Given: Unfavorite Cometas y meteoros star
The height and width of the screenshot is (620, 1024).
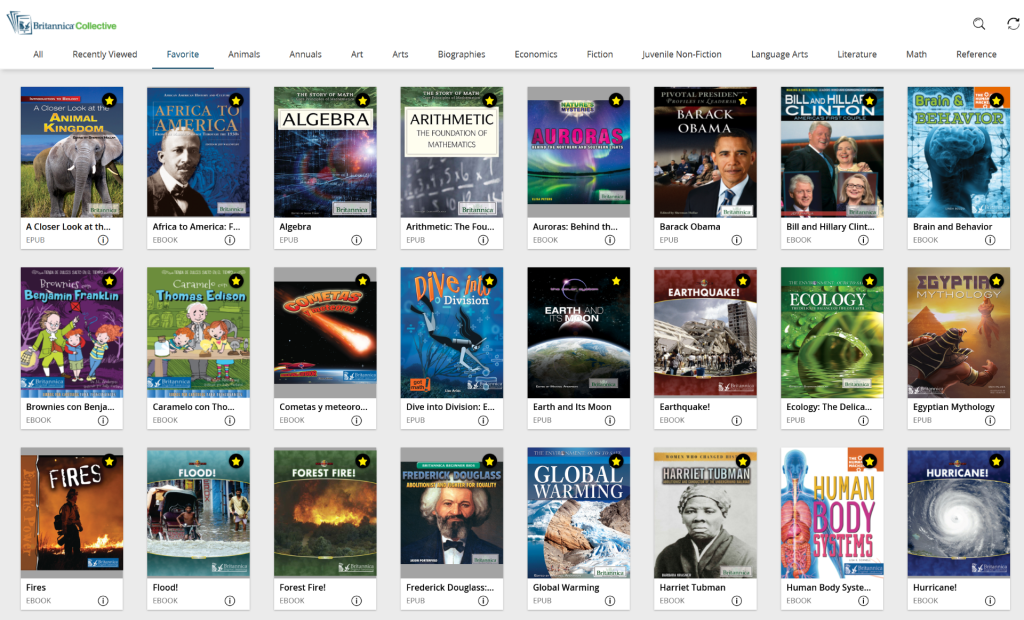Looking at the screenshot, I should (362, 281).
